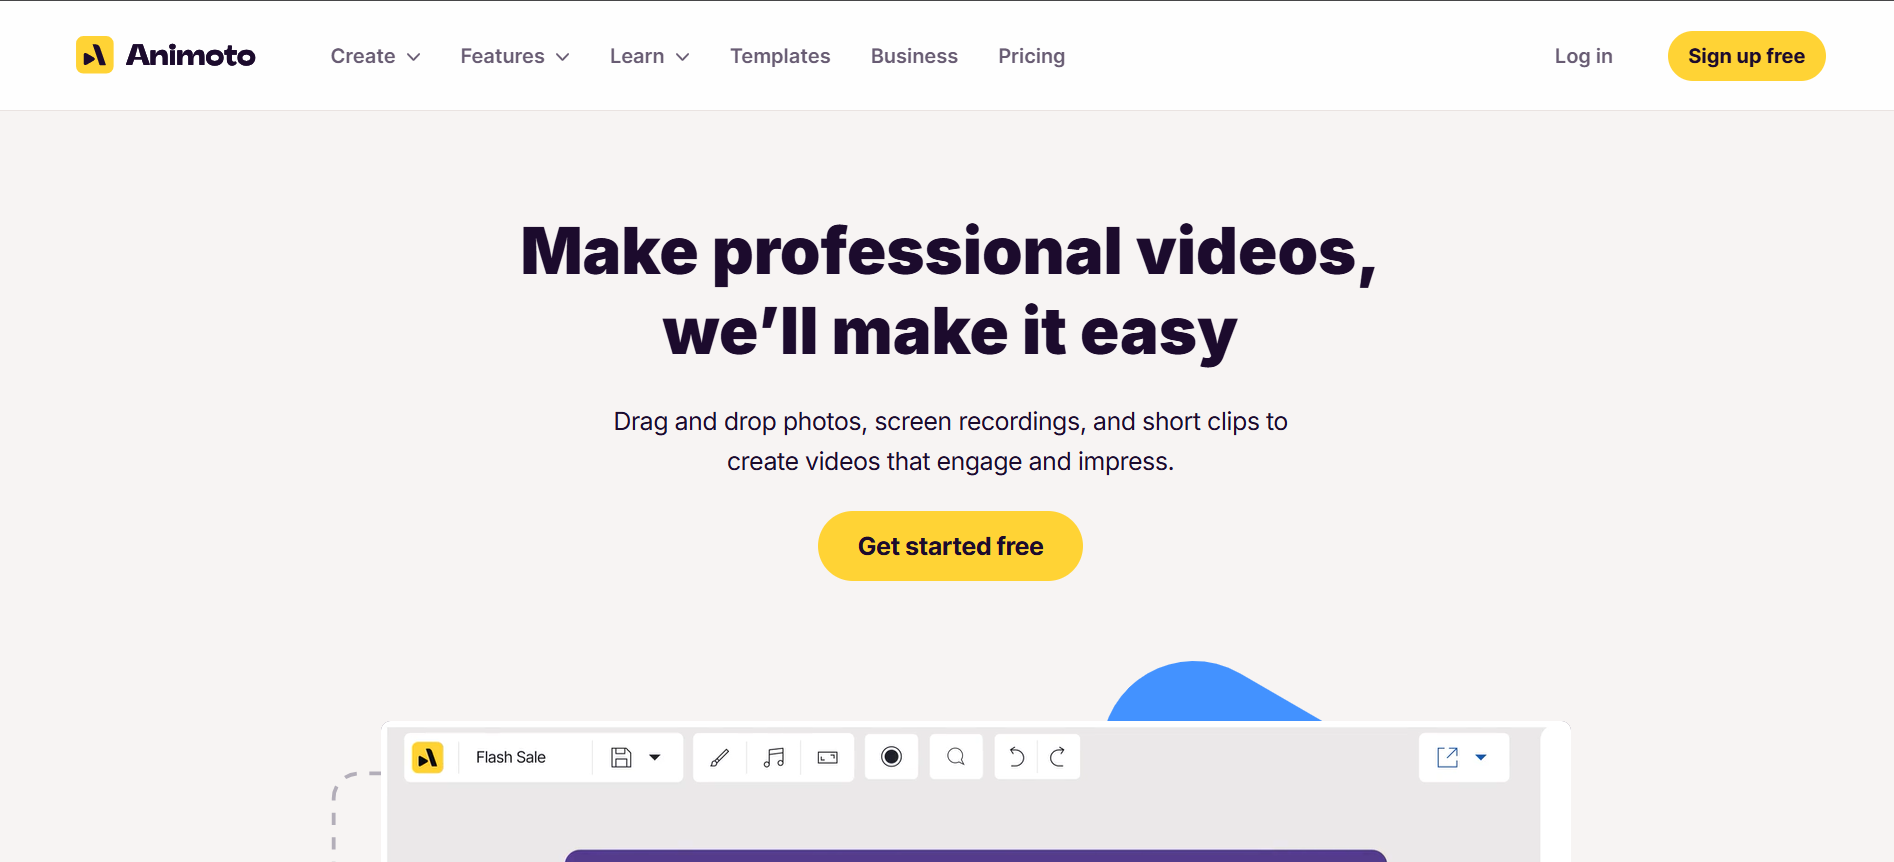Open the Learn dropdown
1894x862 pixels.
click(650, 56)
